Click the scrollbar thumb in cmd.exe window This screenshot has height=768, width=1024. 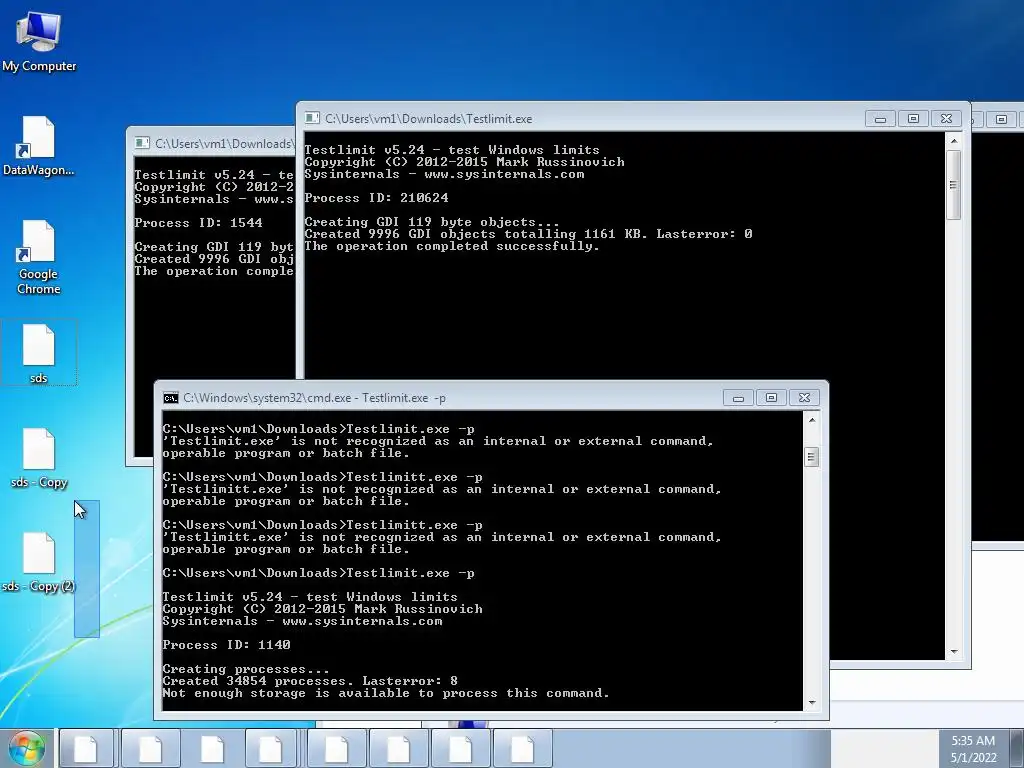click(812, 456)
